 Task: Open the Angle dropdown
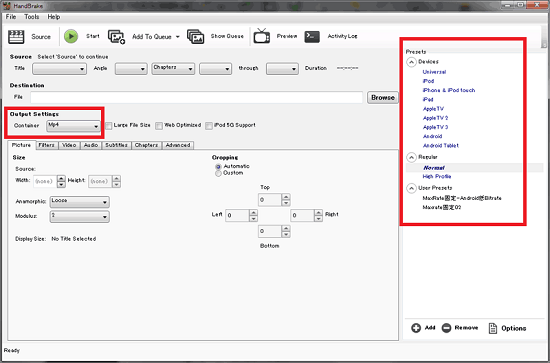(x=131, y=69)
